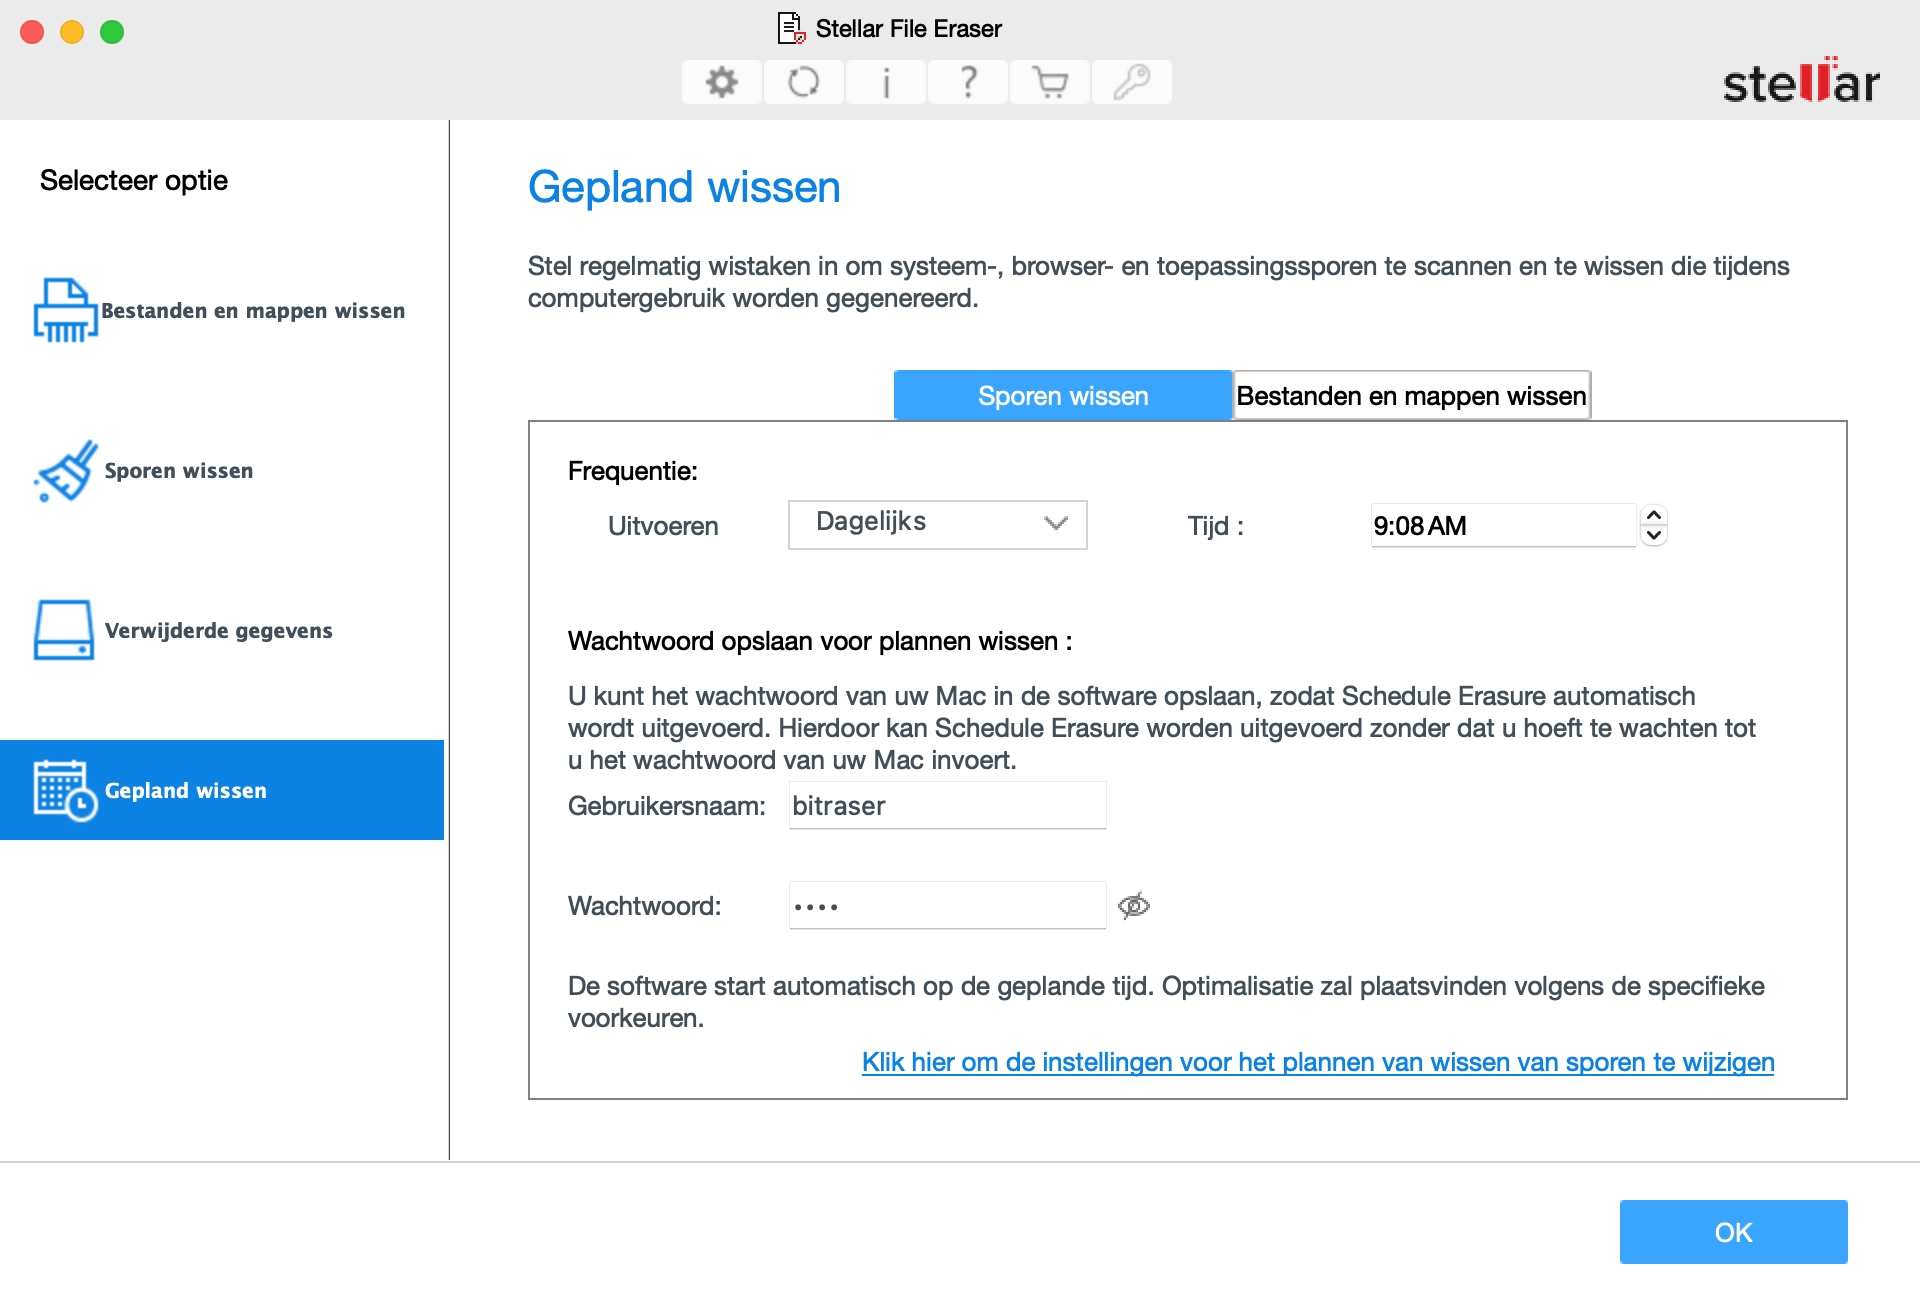Click the yellow minimize window button

point(72,32)
